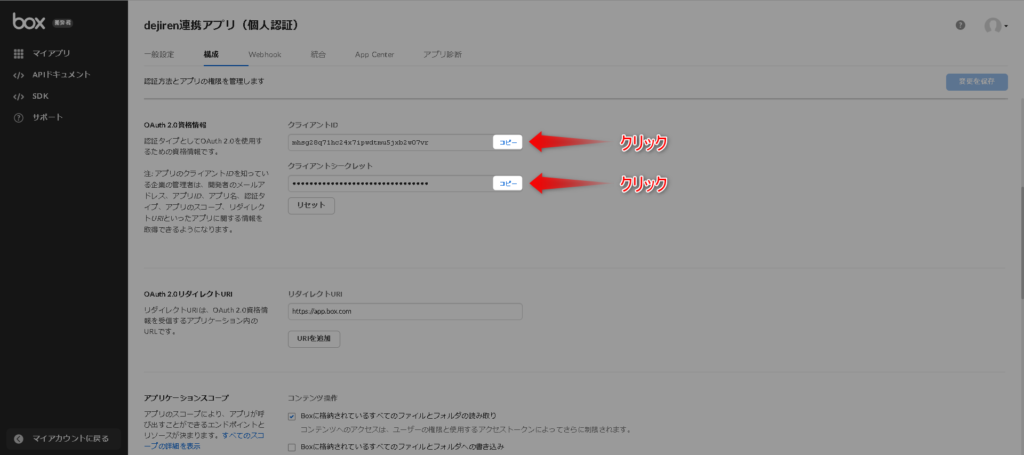Copy the クライアントID value
Screen dimensions: 1024x455
click(x=507, y=142)
